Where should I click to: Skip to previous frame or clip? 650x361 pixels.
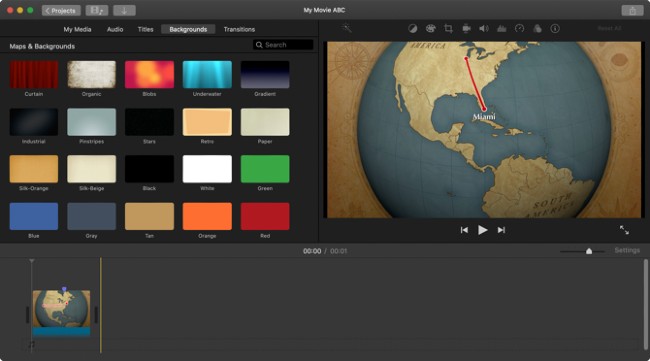464,230
